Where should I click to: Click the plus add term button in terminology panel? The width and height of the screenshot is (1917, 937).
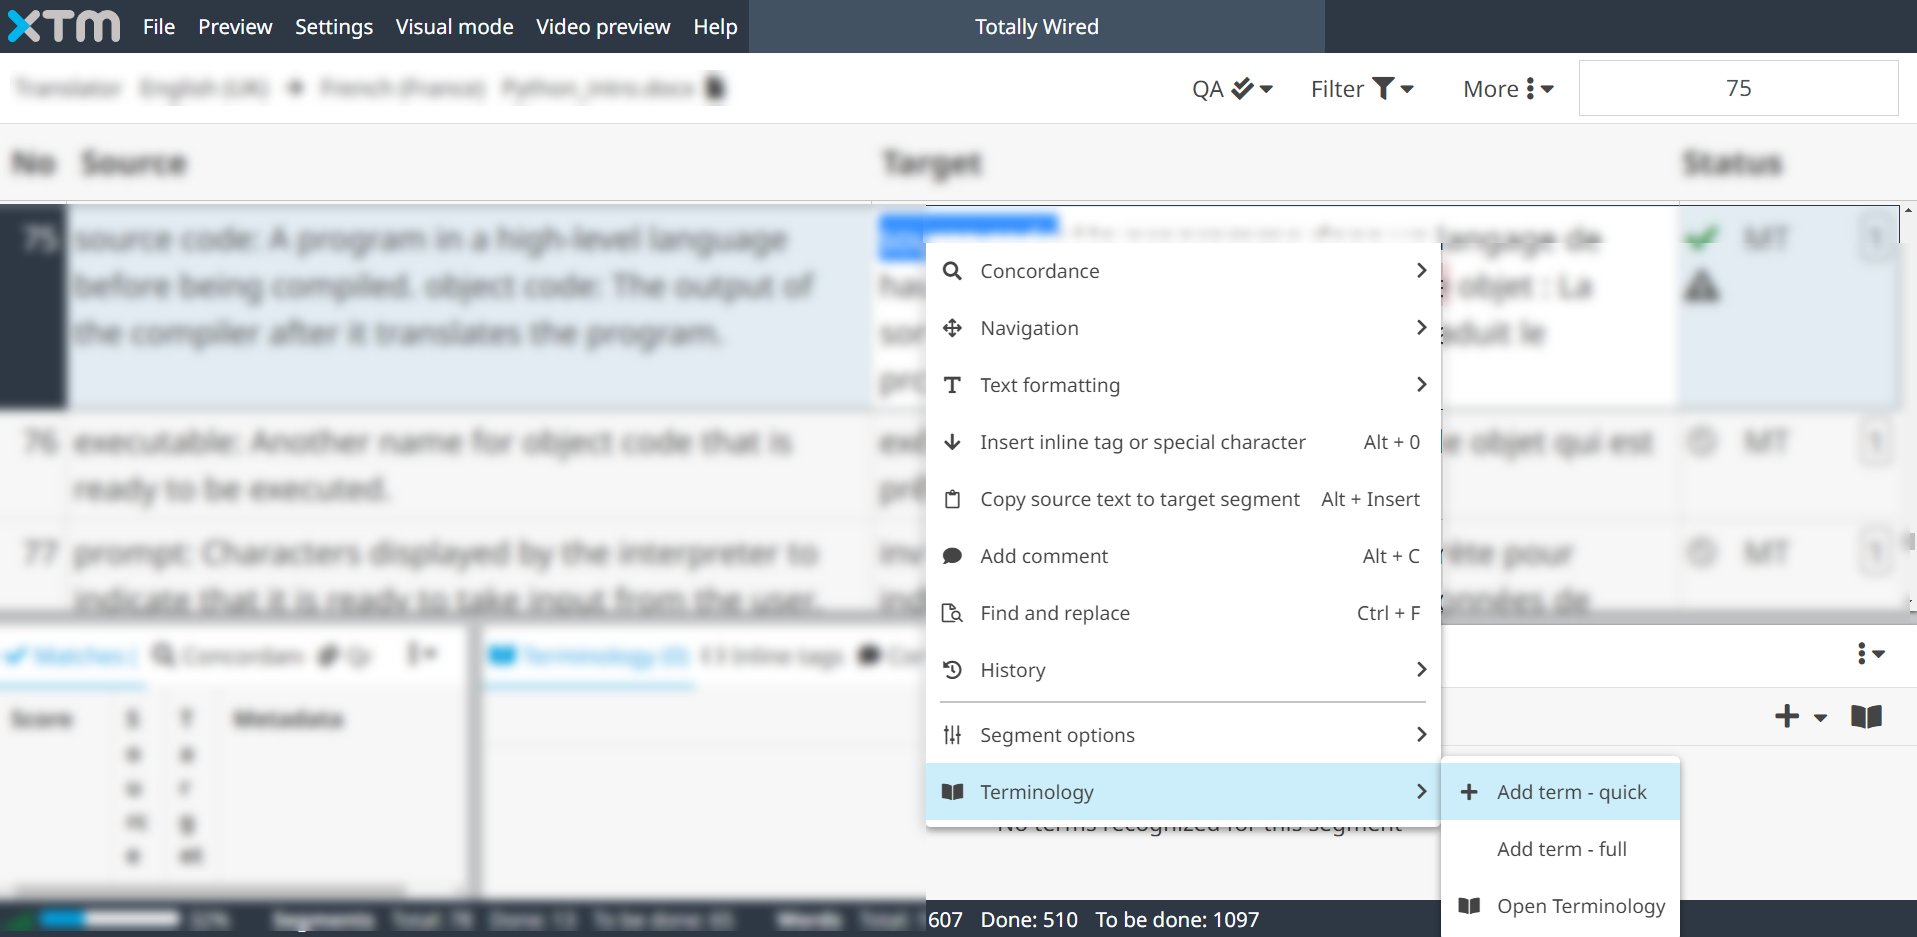[1787, 716]
